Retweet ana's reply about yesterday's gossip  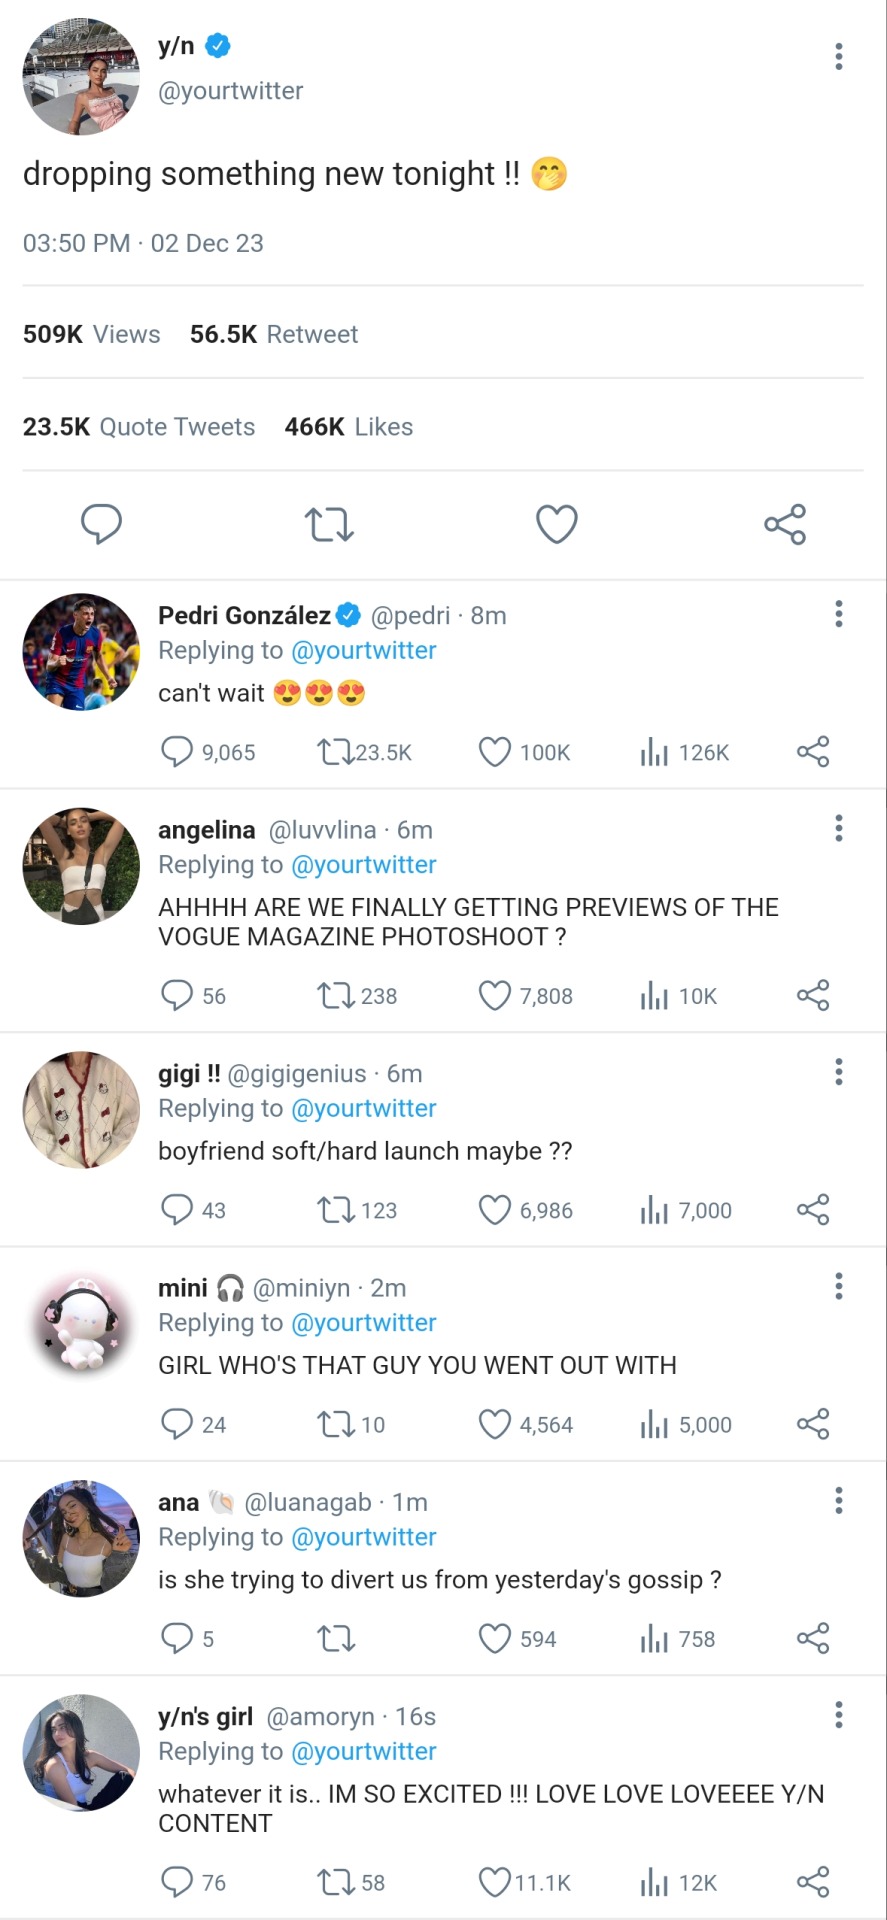coord(335,1639)
